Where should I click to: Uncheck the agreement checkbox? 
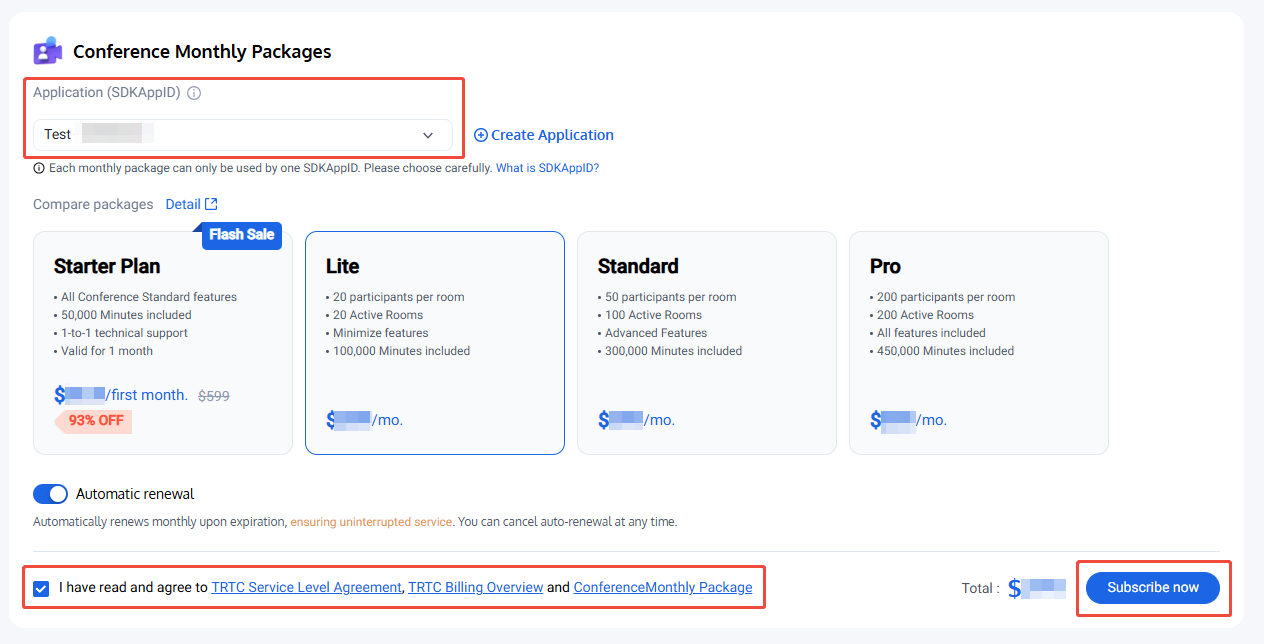(41, 588)
